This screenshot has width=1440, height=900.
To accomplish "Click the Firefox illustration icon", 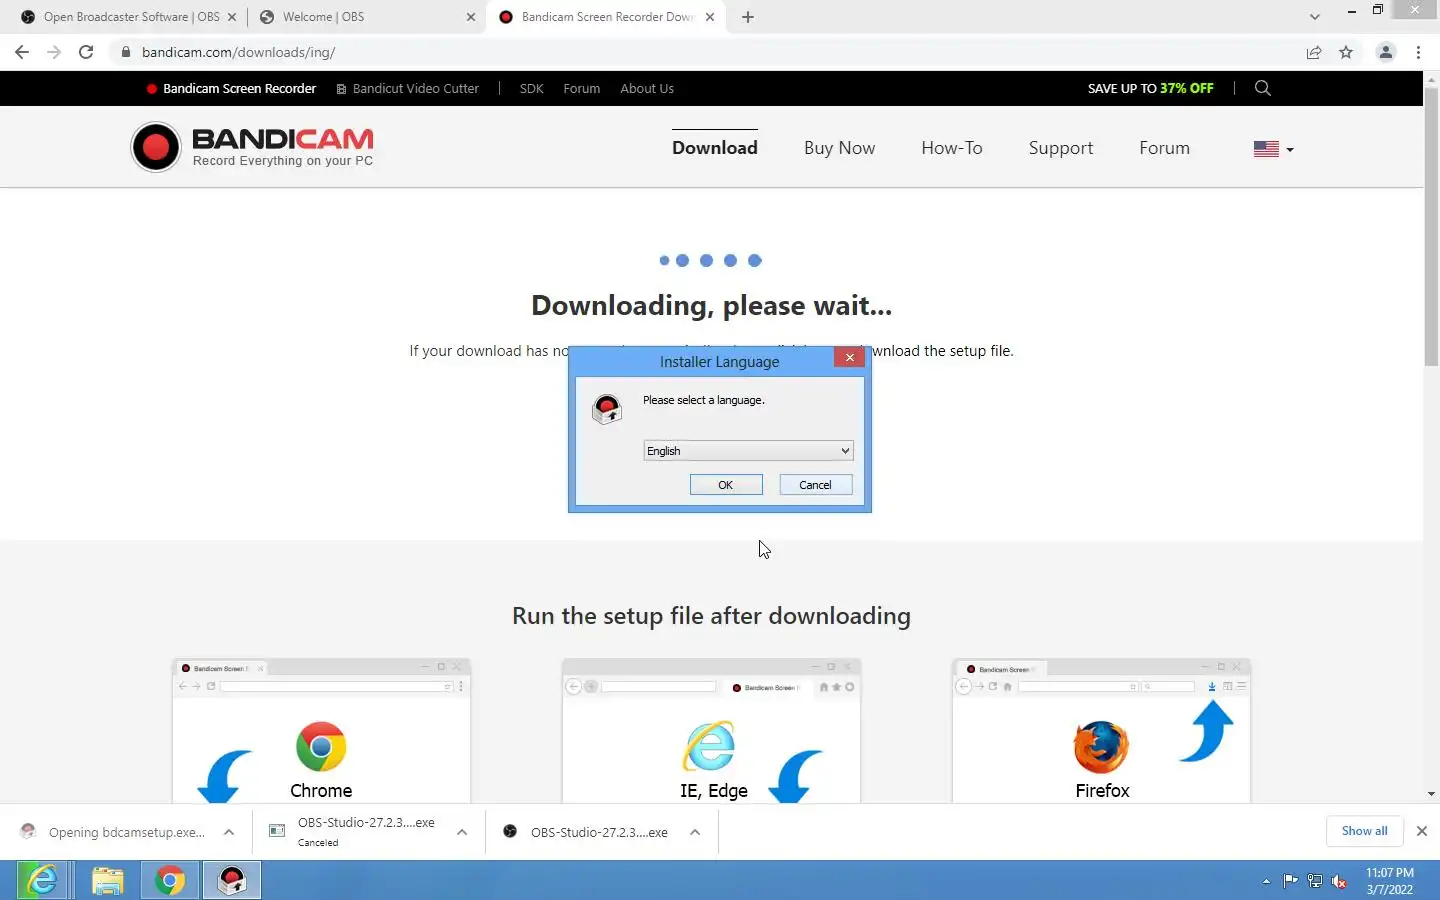I will click(1101, 747).
